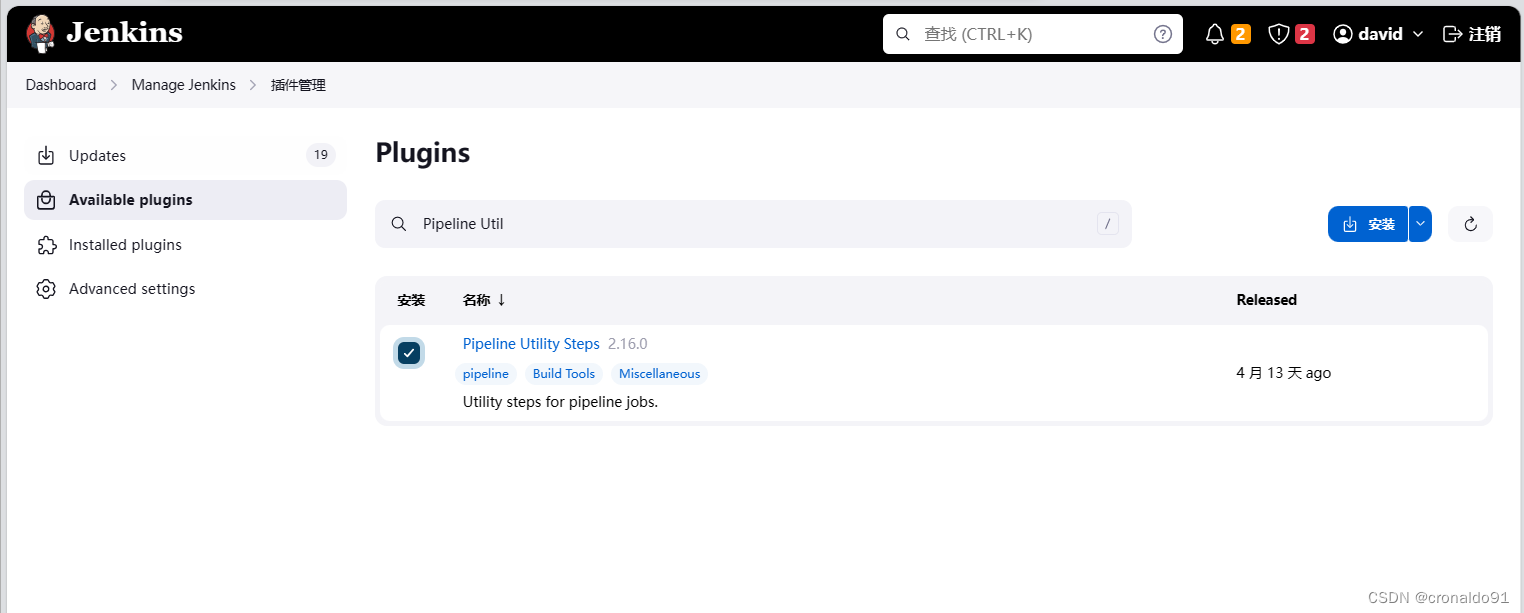Click the plugin search field containing Pipeline Util
The width and height of the screenshot is (1524, 613).
pyautogui.click(x=753, y=224)
